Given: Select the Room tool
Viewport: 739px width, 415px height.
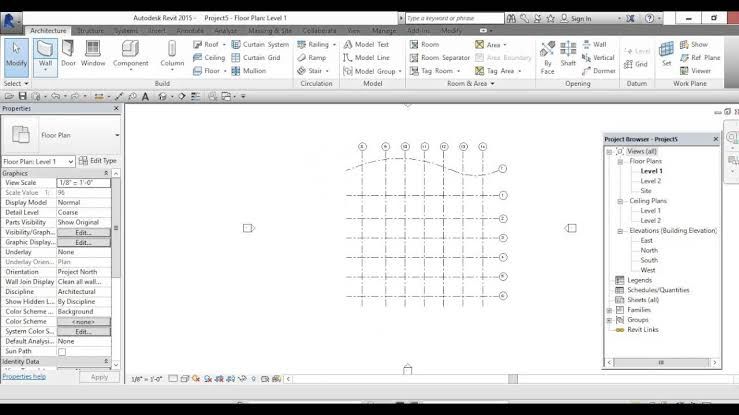Looking at the screenshot, I should (x=424, y=44).
